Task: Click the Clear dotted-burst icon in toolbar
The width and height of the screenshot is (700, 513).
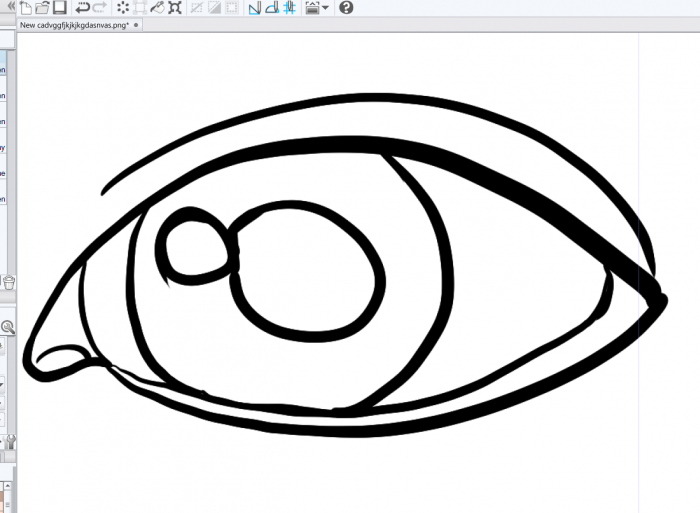Action: coord(123,8)
